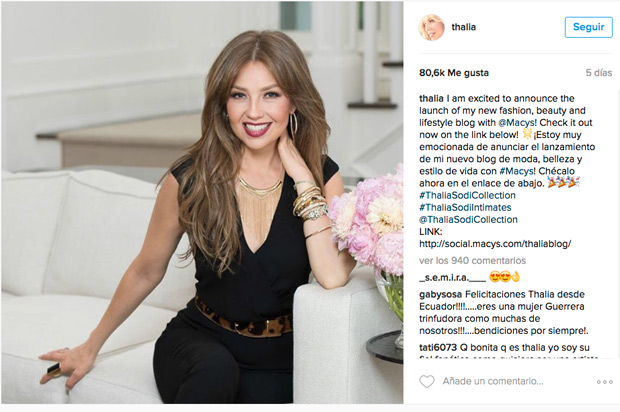The height and width of the screenshot is (412, 620).
Task: Open thalia username in the post header
Action: (463, 27)
